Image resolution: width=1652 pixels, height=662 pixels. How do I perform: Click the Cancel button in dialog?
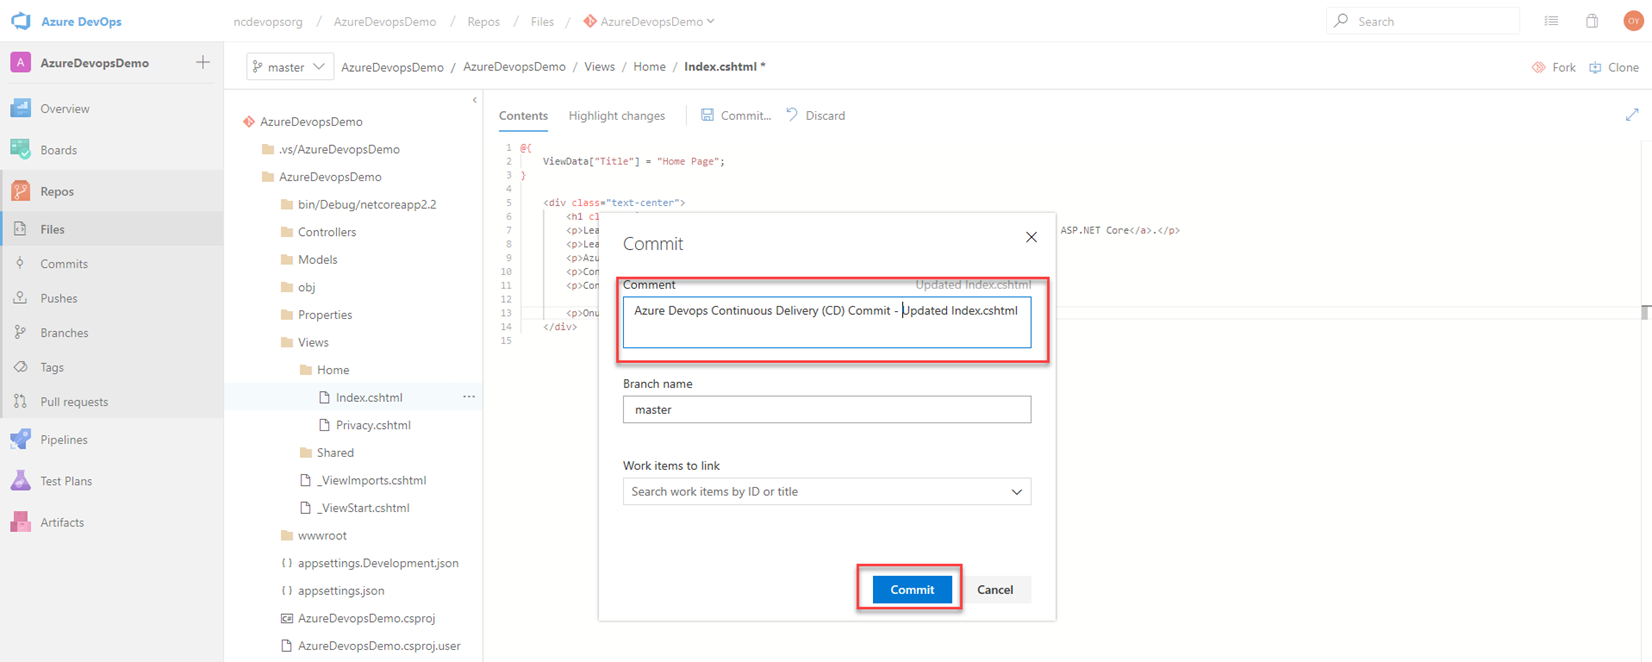[x=995, y=590]
